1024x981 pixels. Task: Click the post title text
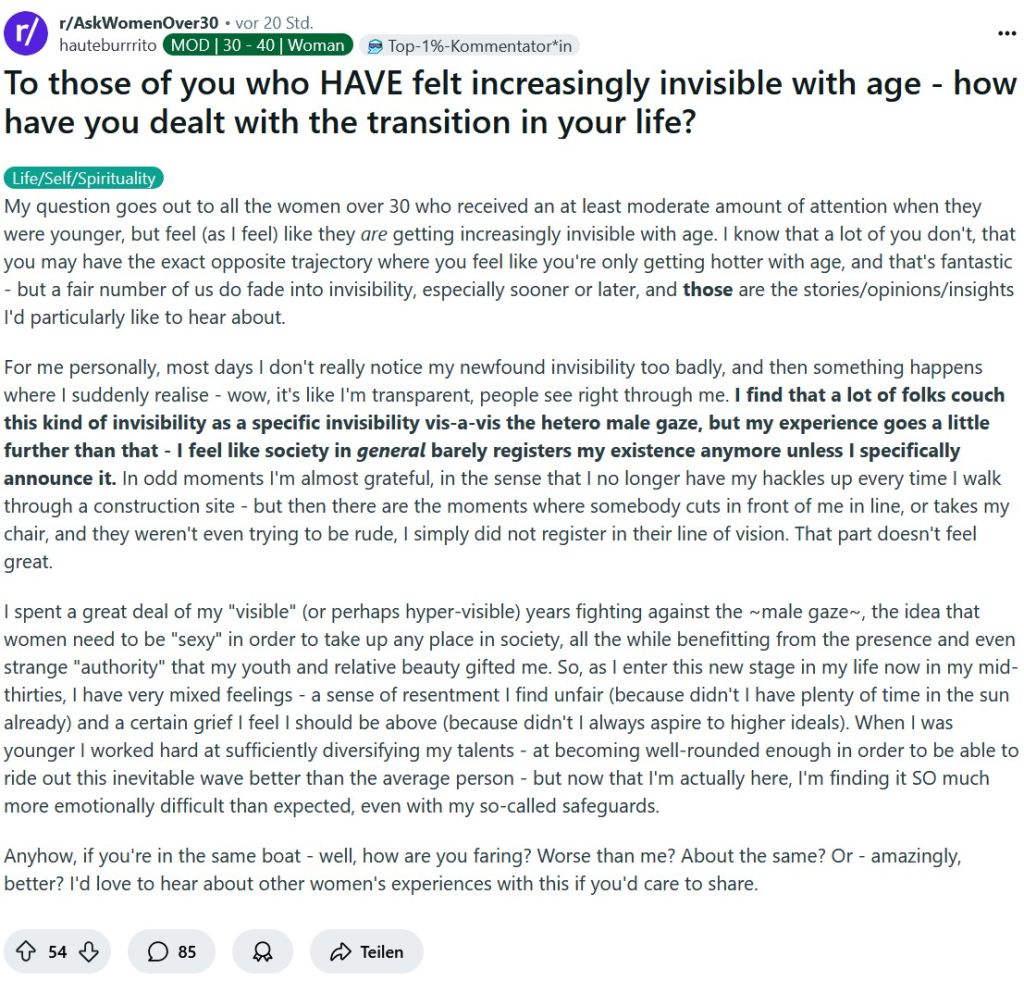coord(511,103)
